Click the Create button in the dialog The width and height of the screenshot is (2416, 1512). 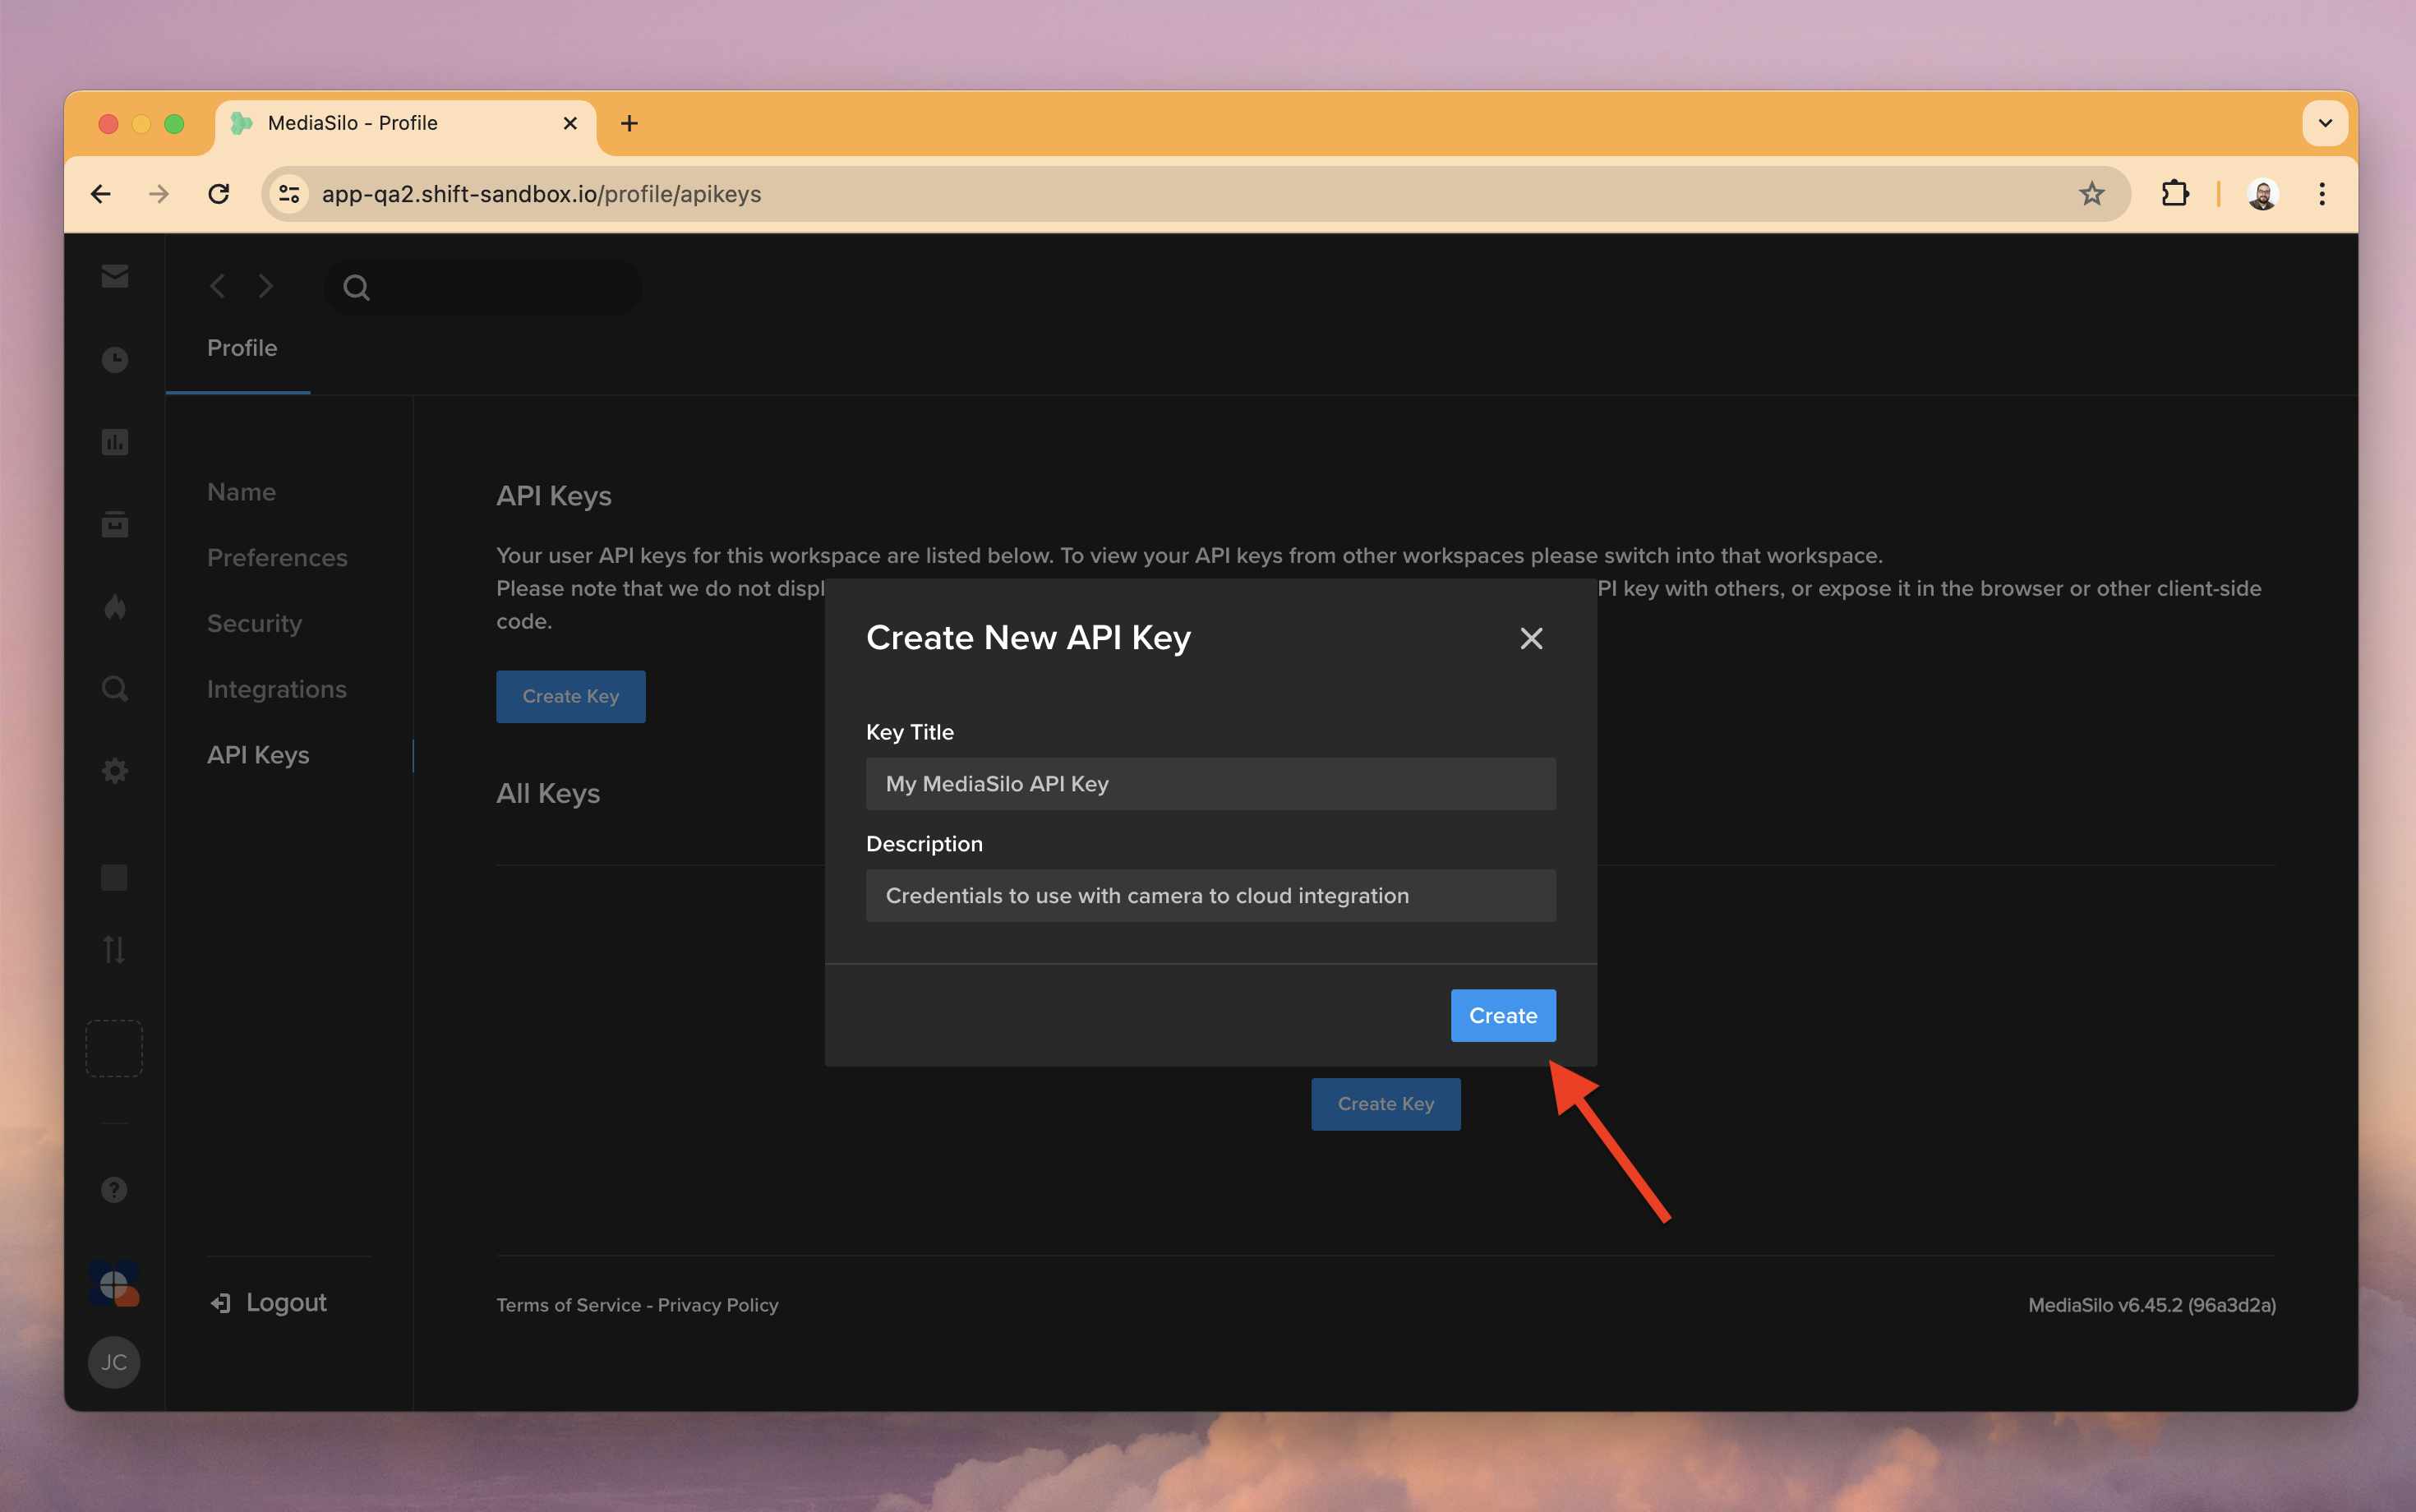1502,1015
